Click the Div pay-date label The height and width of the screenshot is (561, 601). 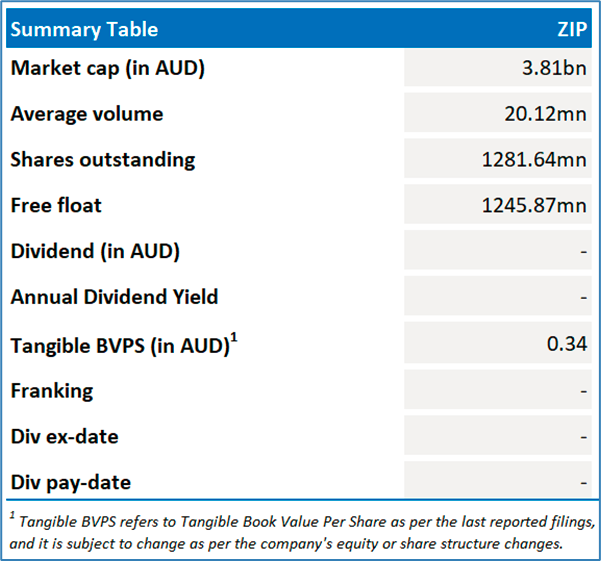71,483
